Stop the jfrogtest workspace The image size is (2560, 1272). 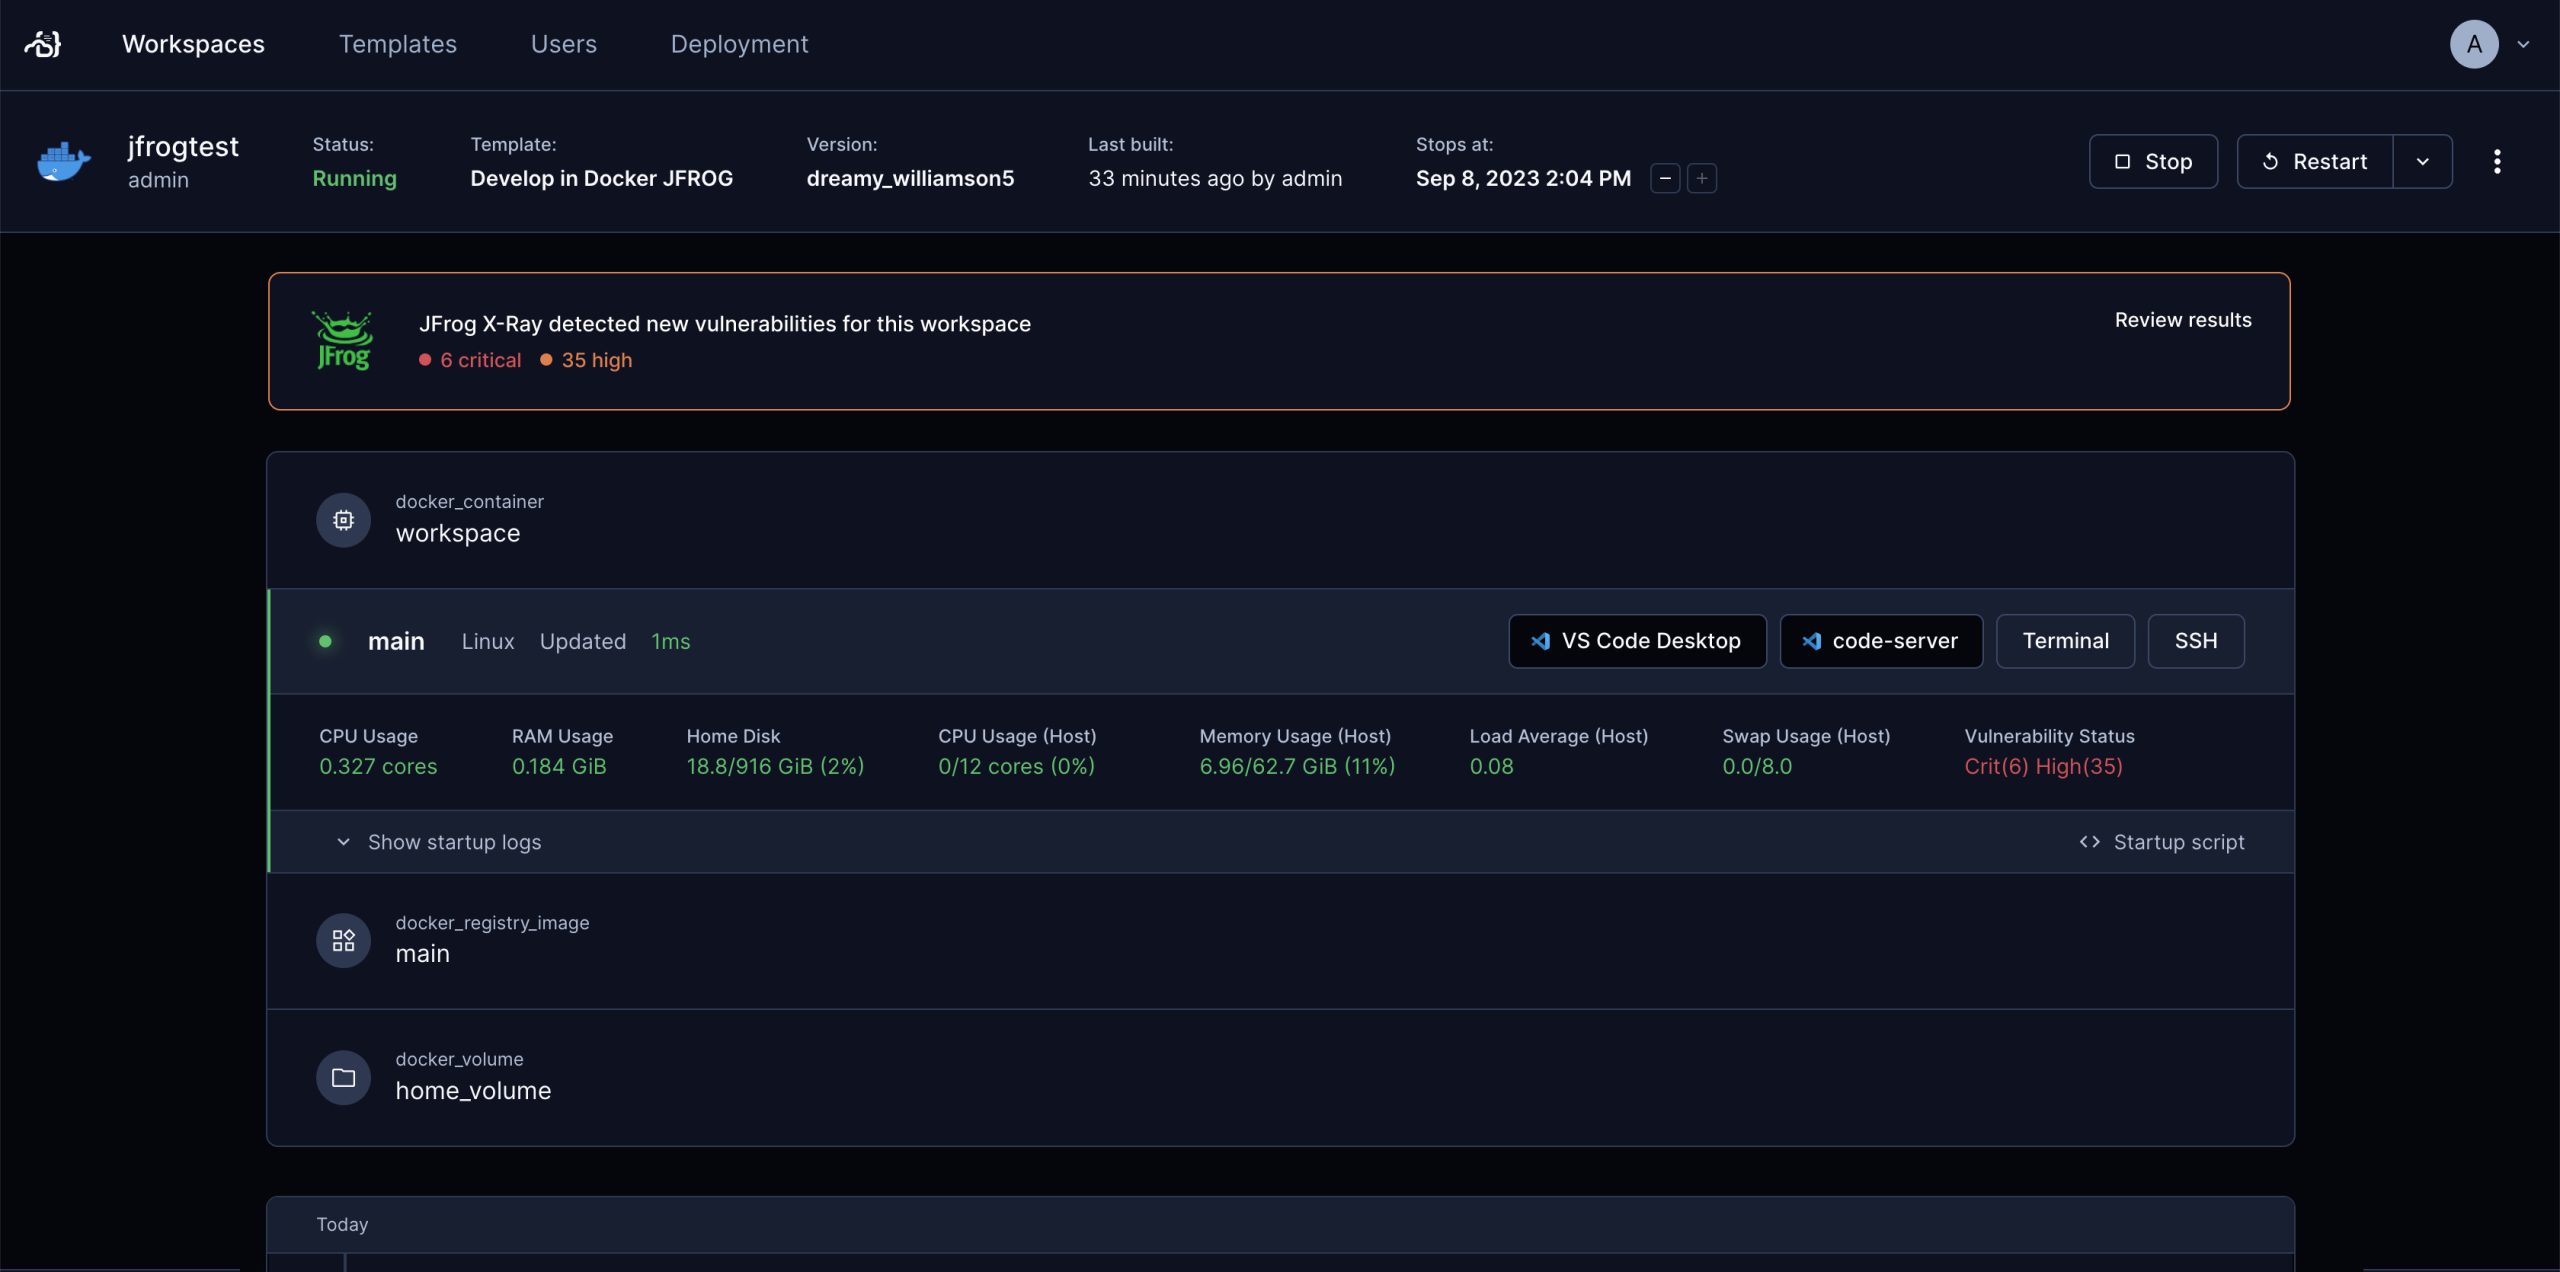point(2153,161)
